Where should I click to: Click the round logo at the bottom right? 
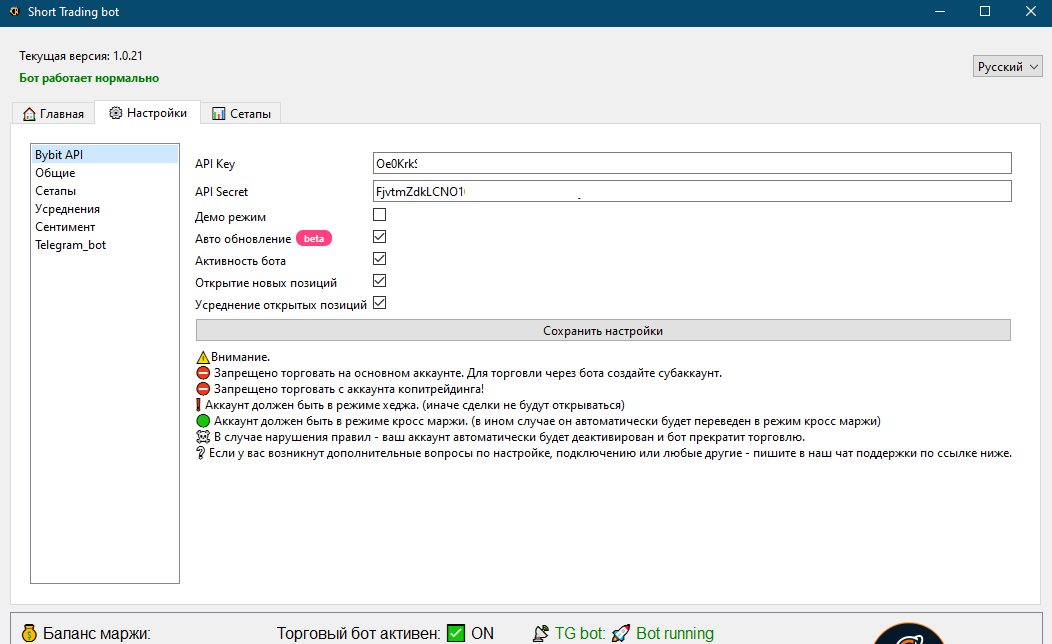click(908, 634)
